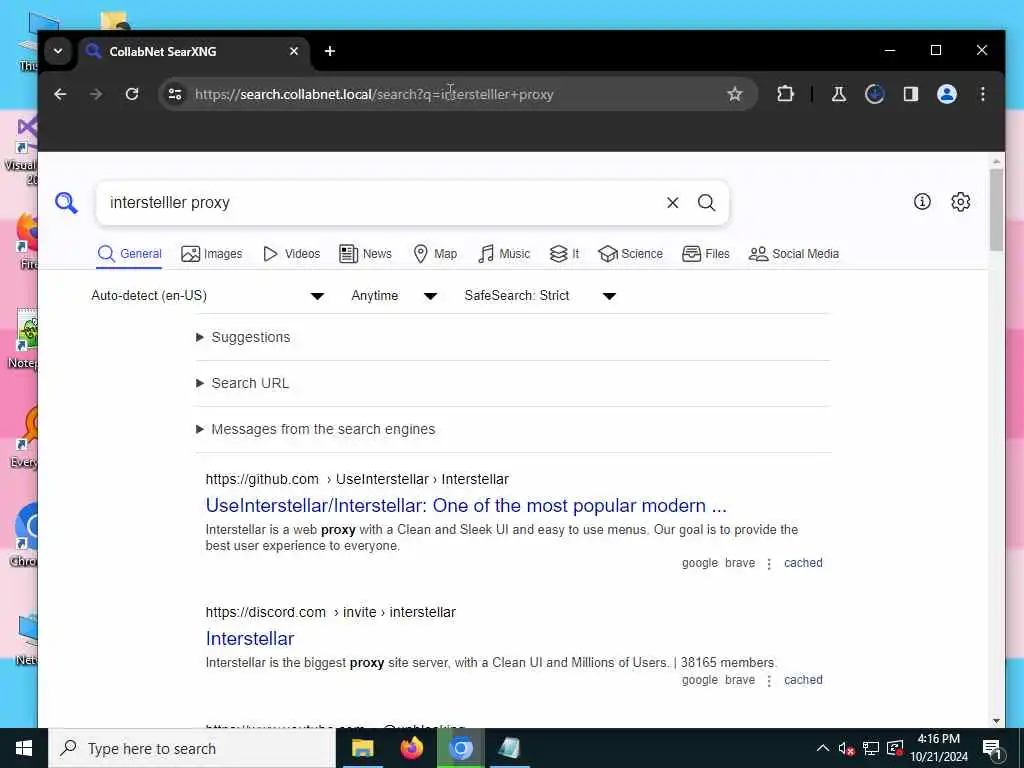Image resolution: width=1024 pixels, height=768 pixels.
Task: Open Windows Start menu
Action: (x=24, y=748)
